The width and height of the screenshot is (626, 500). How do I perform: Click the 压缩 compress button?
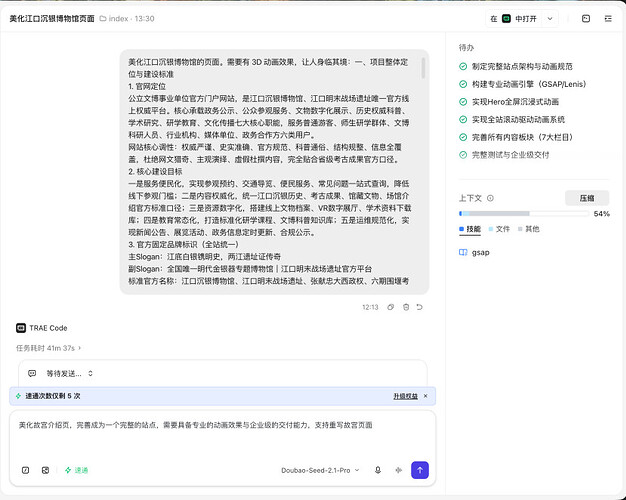pyautogui.click(x=587, y=198)
